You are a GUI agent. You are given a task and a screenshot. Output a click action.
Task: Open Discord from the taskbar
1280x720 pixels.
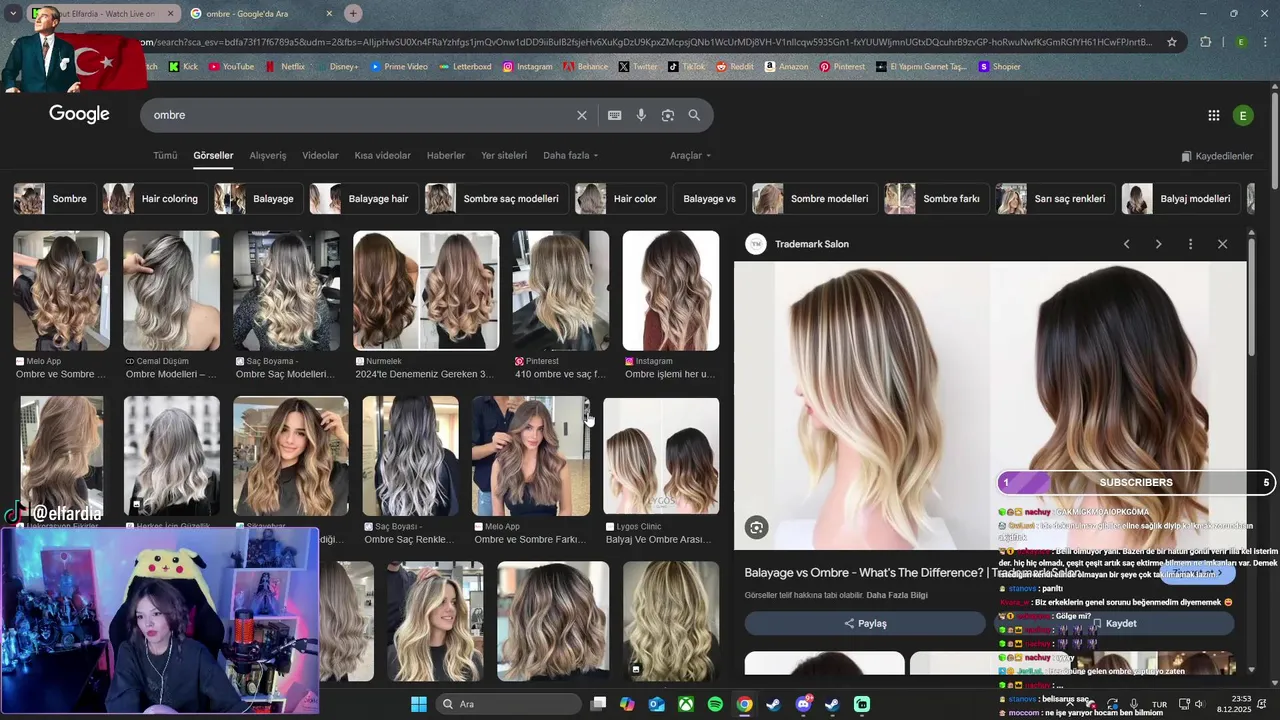click(803, 704)
